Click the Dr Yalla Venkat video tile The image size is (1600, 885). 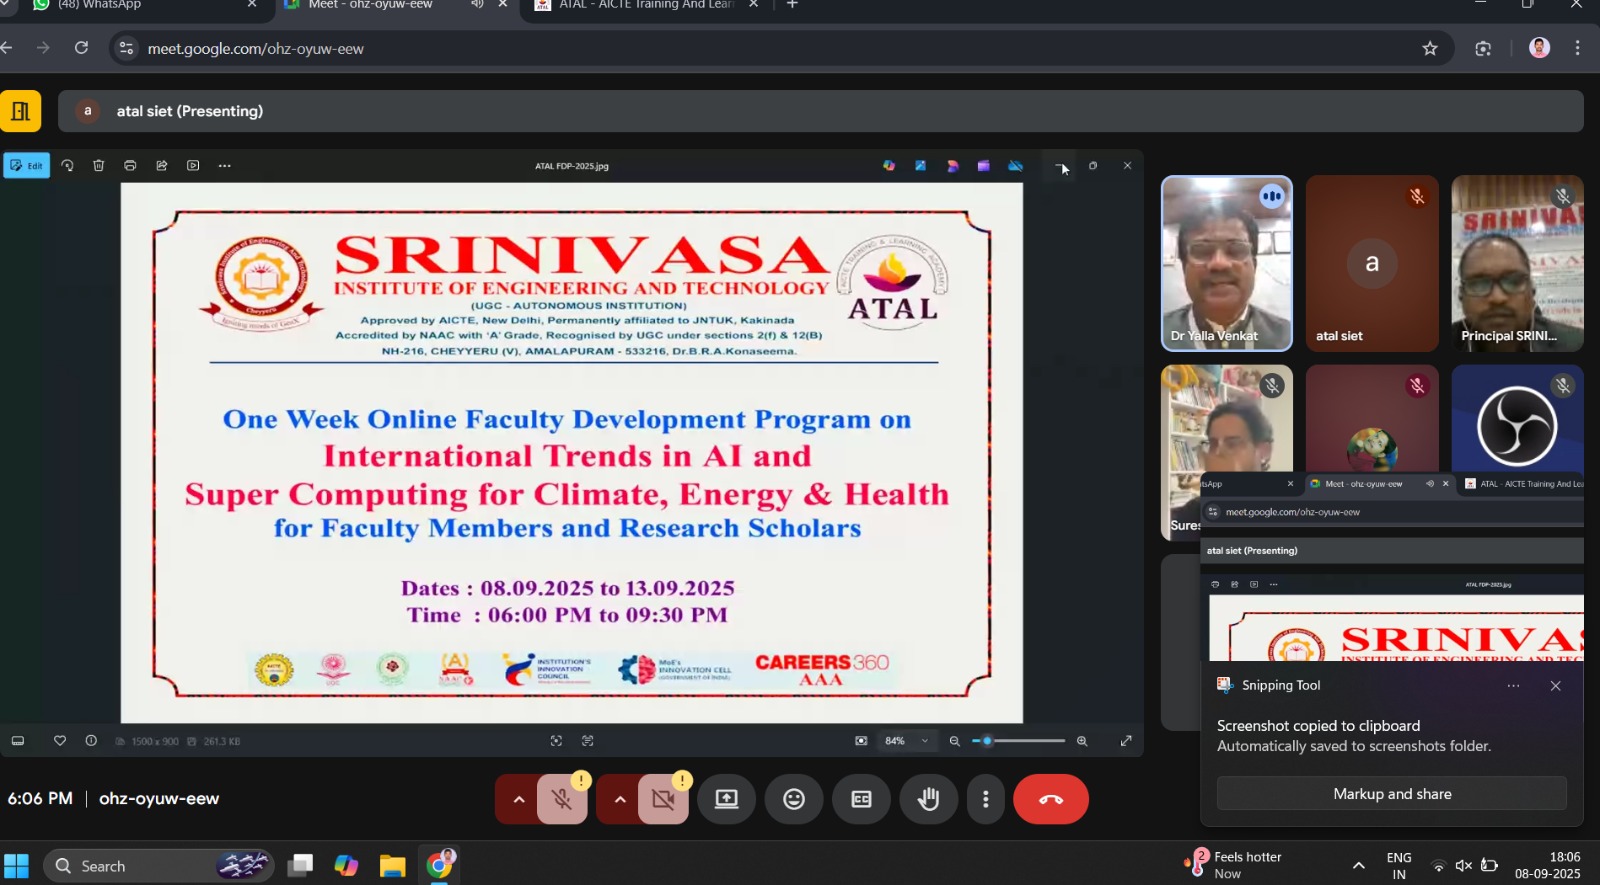(1227, 264)
